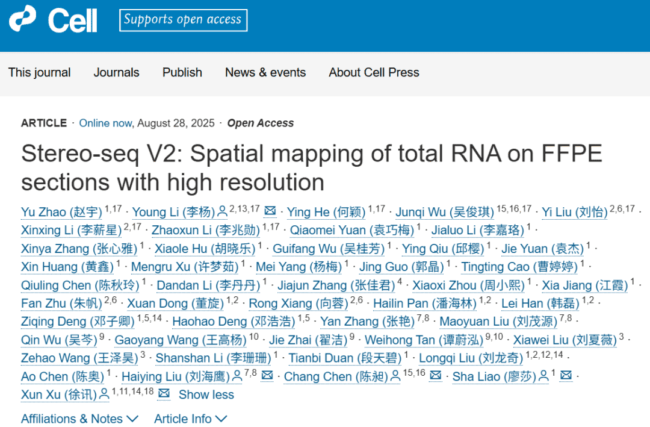Open the Journals menu
The image size is (650, 427).
(116, 72)
